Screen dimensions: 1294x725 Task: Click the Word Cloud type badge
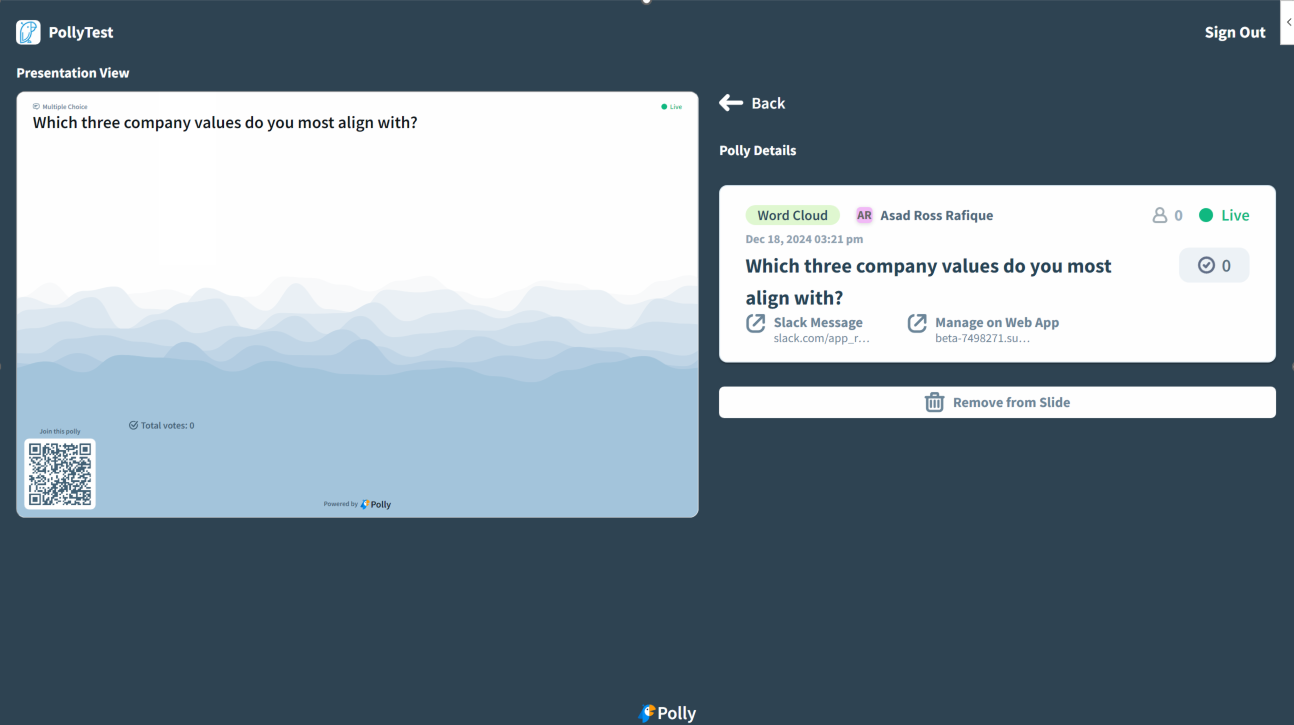coord(792,214)
